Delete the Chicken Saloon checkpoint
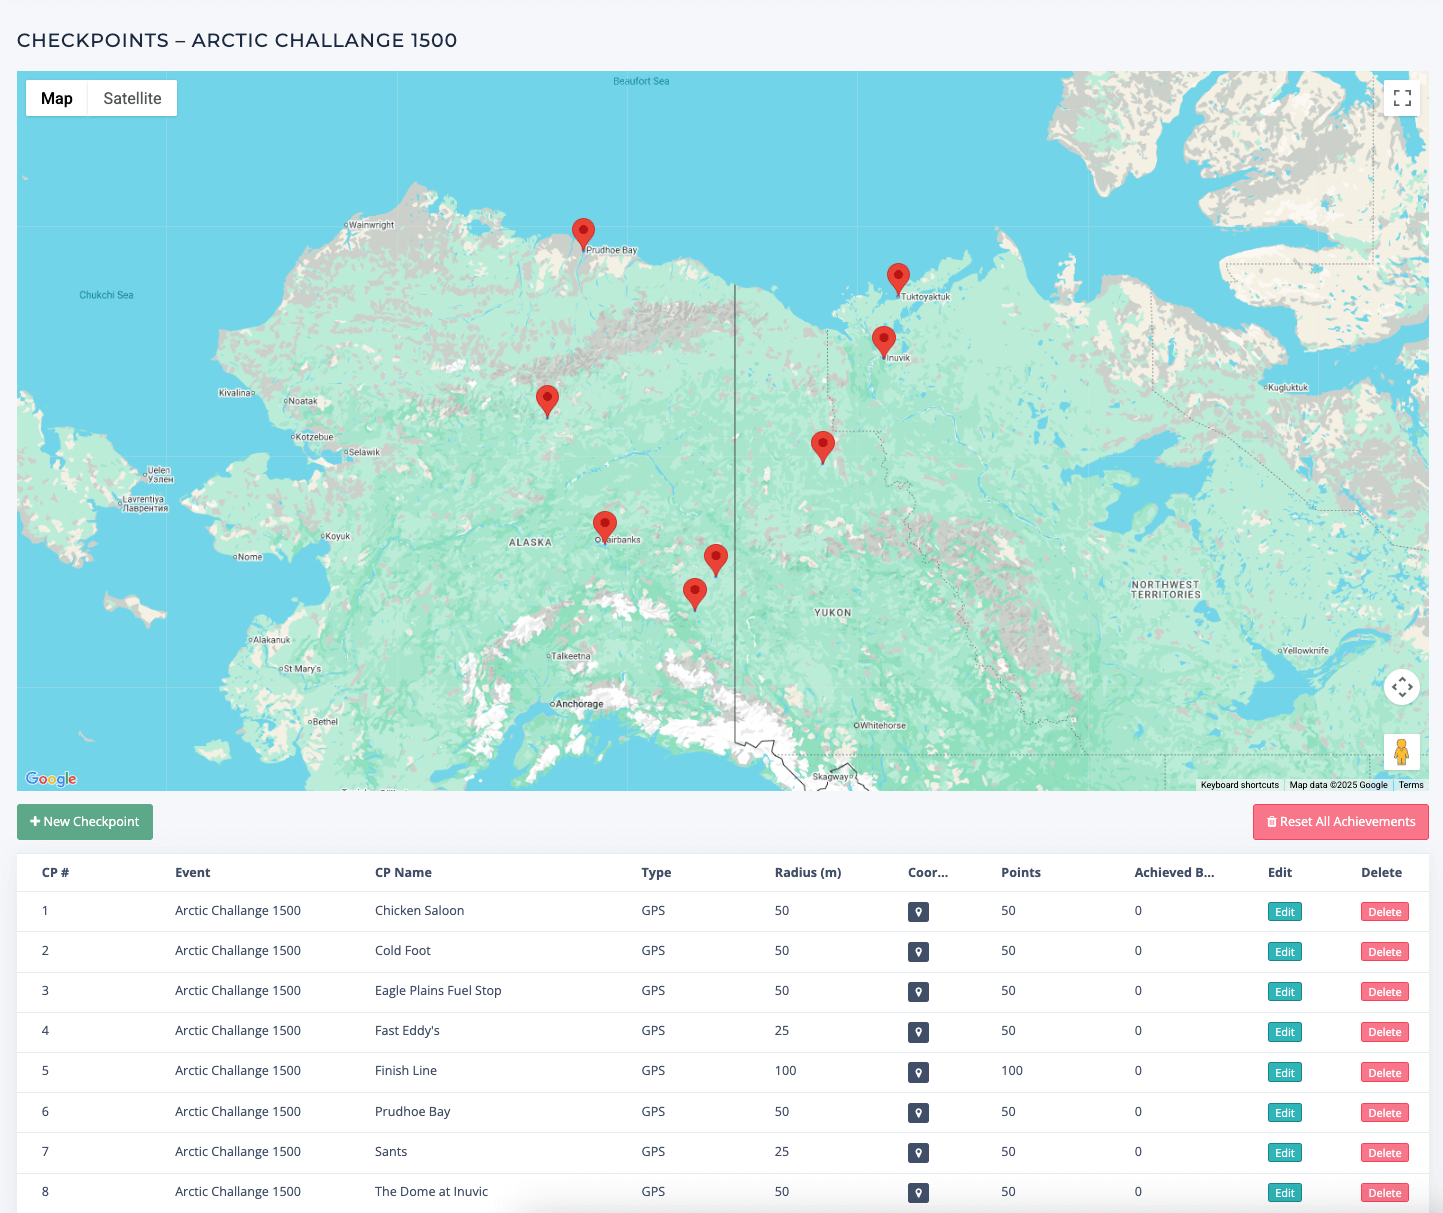1443x1213 pixels. coord(1385,912)
